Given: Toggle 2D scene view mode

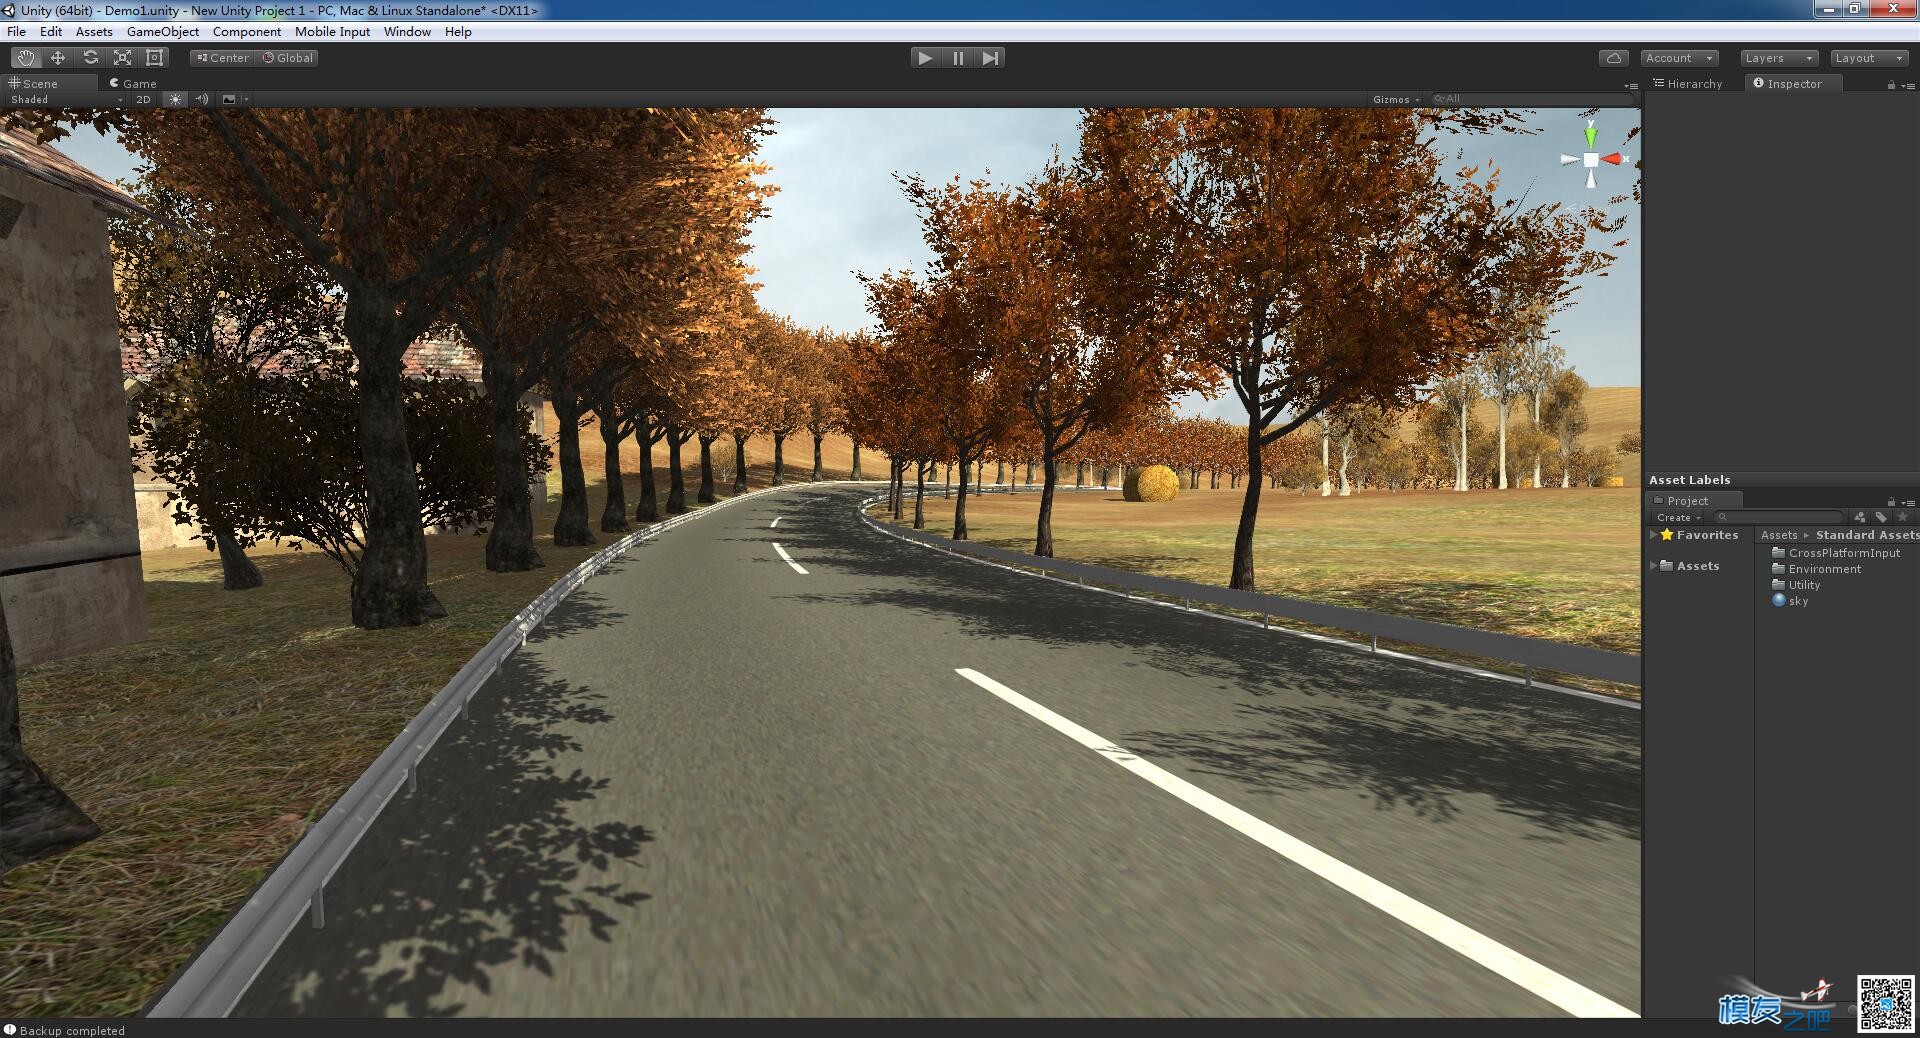Looking at the screenshot, I should [x=143, y=100].
